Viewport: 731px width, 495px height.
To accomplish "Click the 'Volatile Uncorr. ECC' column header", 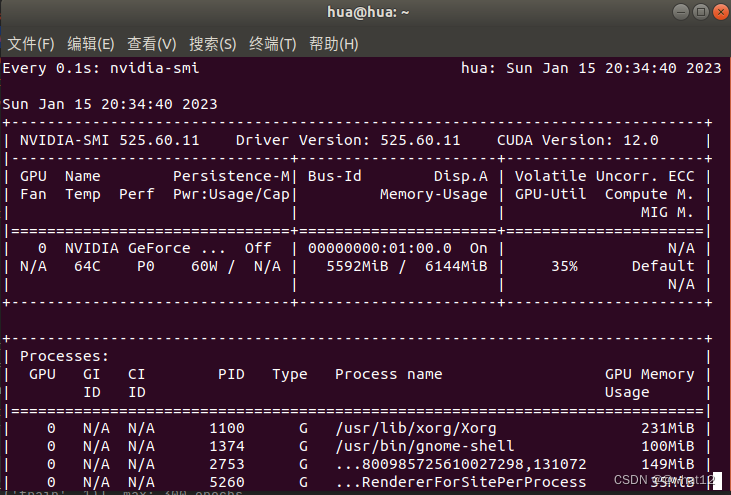I will coord(605,176).
